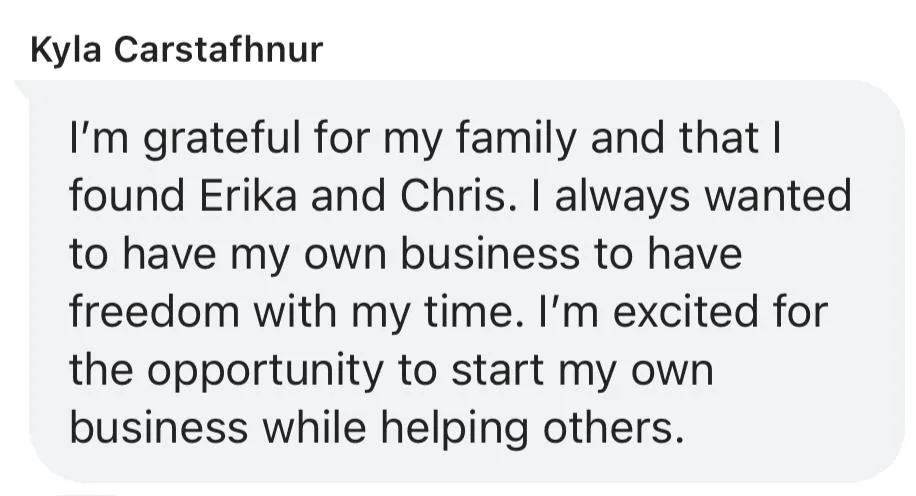Viewport: 916px width, 496px height.
Task: Tap the word grateful in the first line
Action: (222, 141)
